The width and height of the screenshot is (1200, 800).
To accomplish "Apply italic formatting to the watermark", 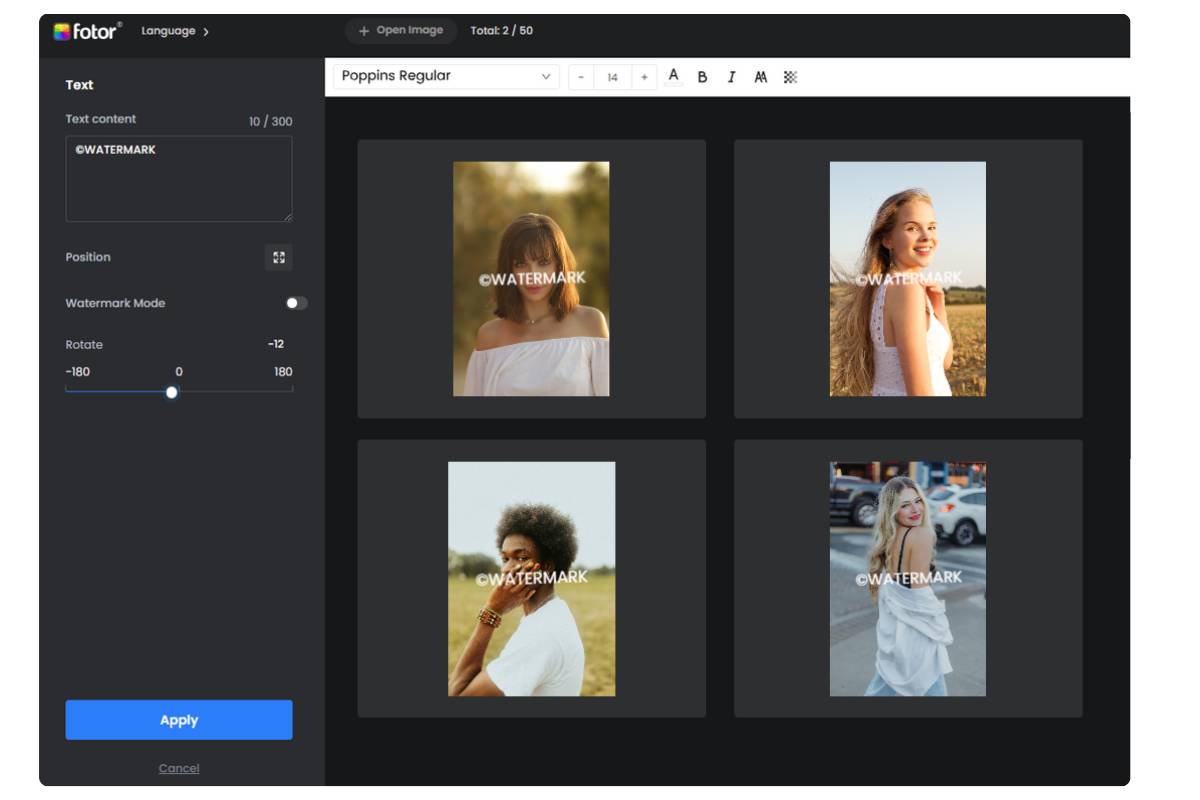I will pos(731,75).
